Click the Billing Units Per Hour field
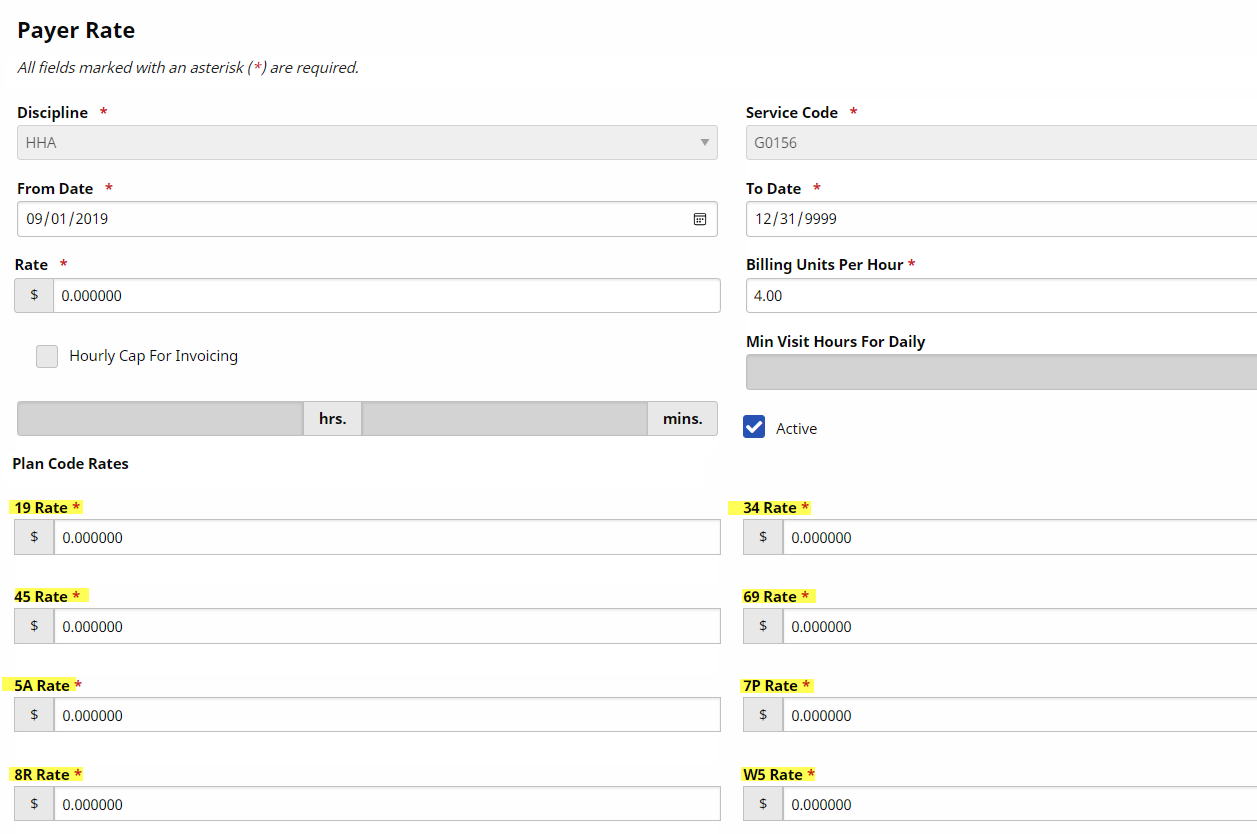 (x=1000, y=296)
